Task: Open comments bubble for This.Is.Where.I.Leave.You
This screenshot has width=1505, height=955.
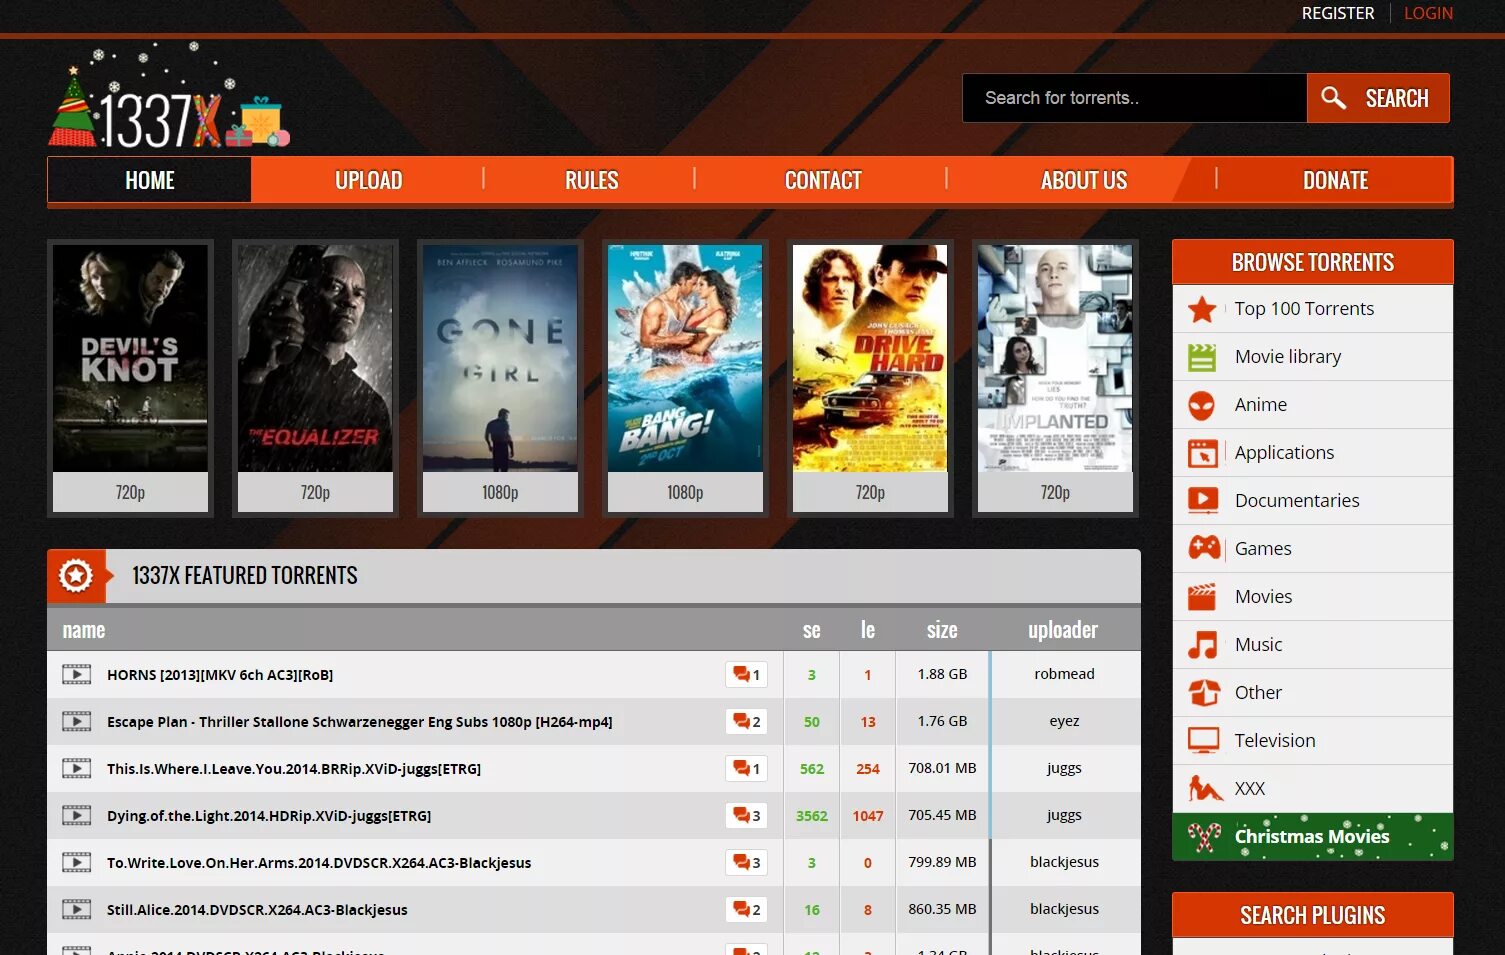Action: coord(746,769)
